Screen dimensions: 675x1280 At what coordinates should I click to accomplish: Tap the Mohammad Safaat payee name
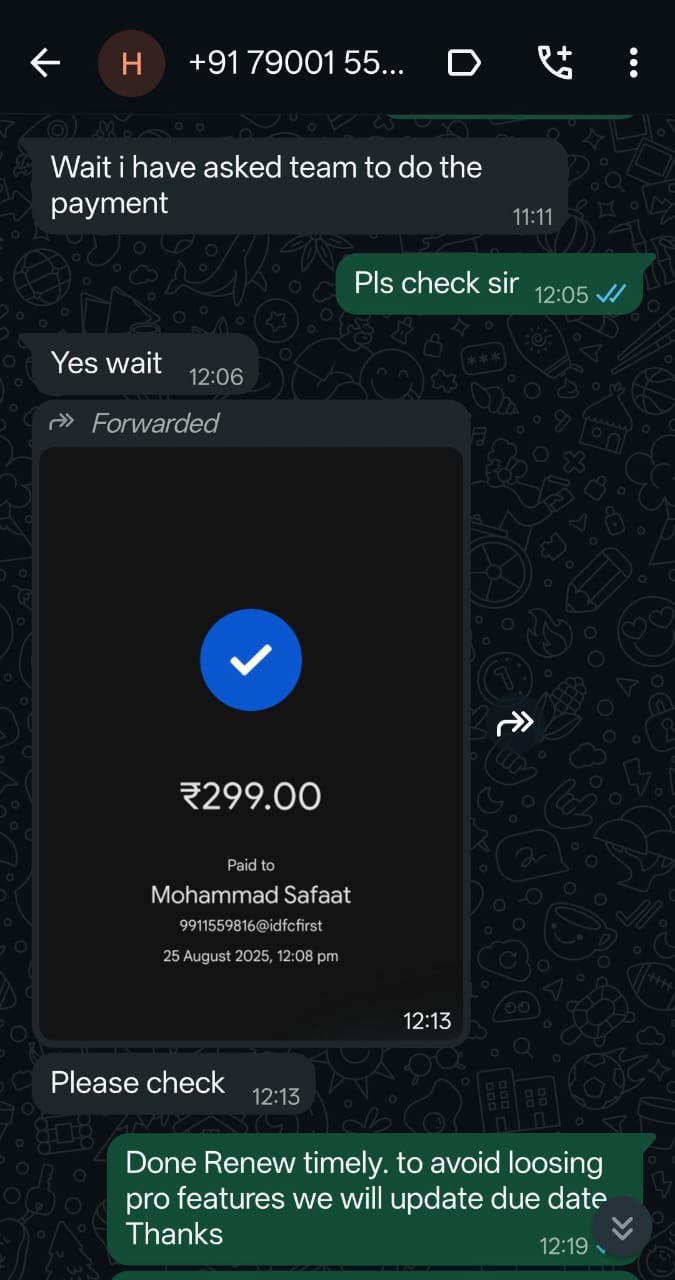tap(251, 895)
